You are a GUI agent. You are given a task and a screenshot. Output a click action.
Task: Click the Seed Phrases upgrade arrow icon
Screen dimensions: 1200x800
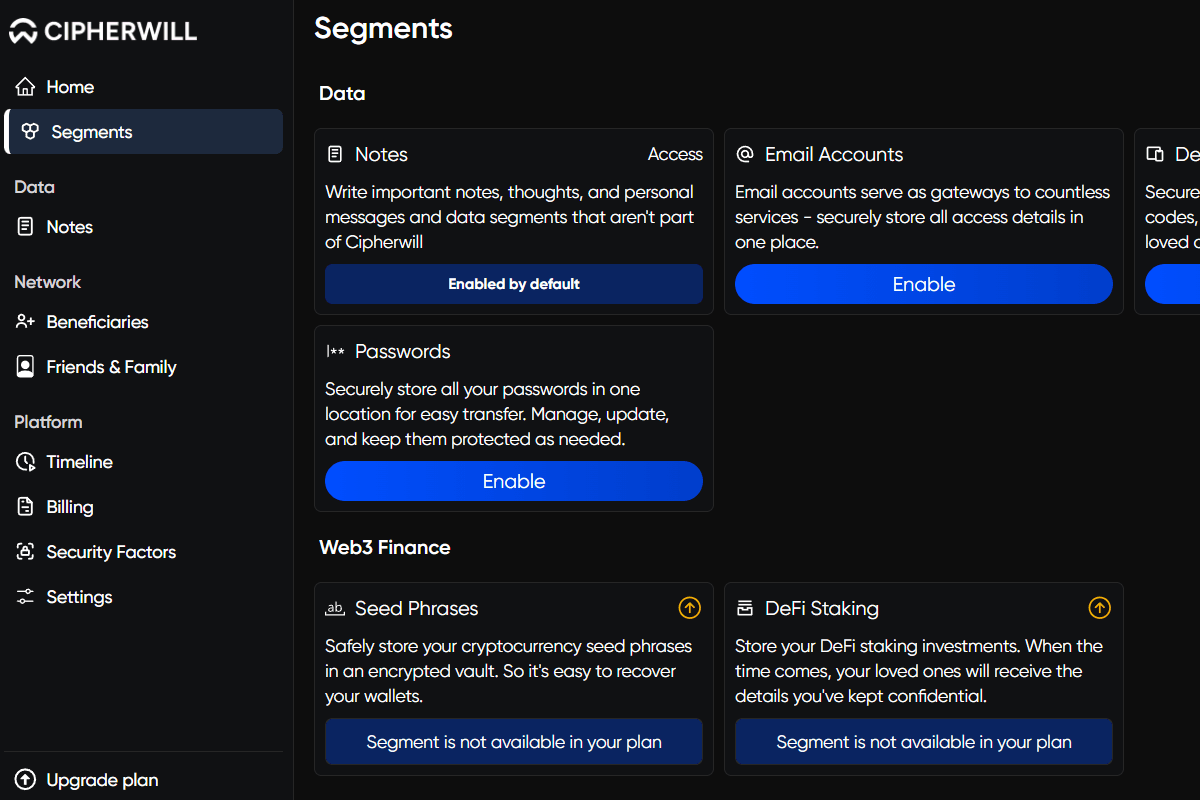click(690, 607)
